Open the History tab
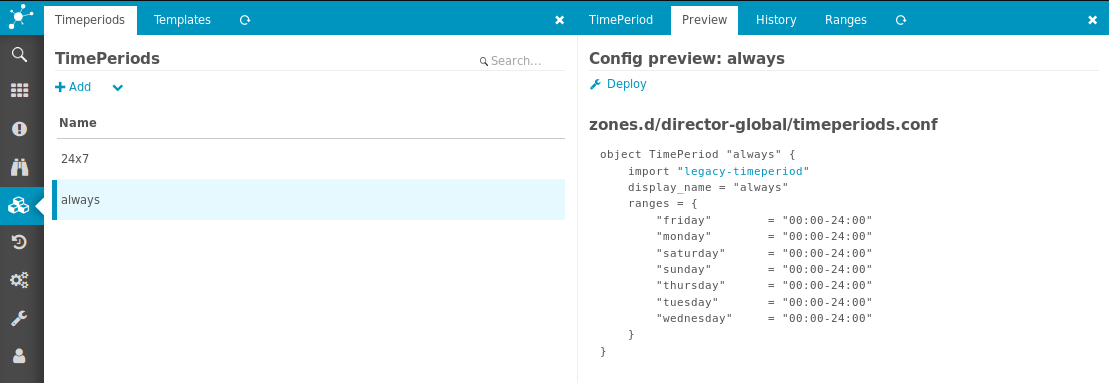1109x383 pixels. 776,20
